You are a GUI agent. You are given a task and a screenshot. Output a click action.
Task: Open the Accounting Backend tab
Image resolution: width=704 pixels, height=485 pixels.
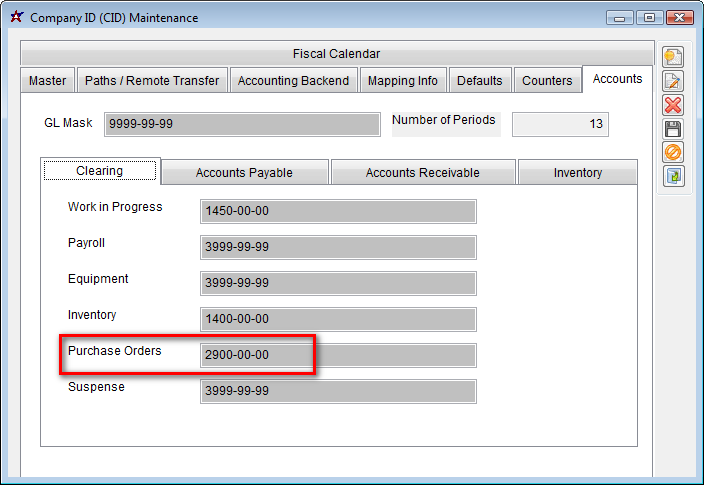[x=293, y=81]
